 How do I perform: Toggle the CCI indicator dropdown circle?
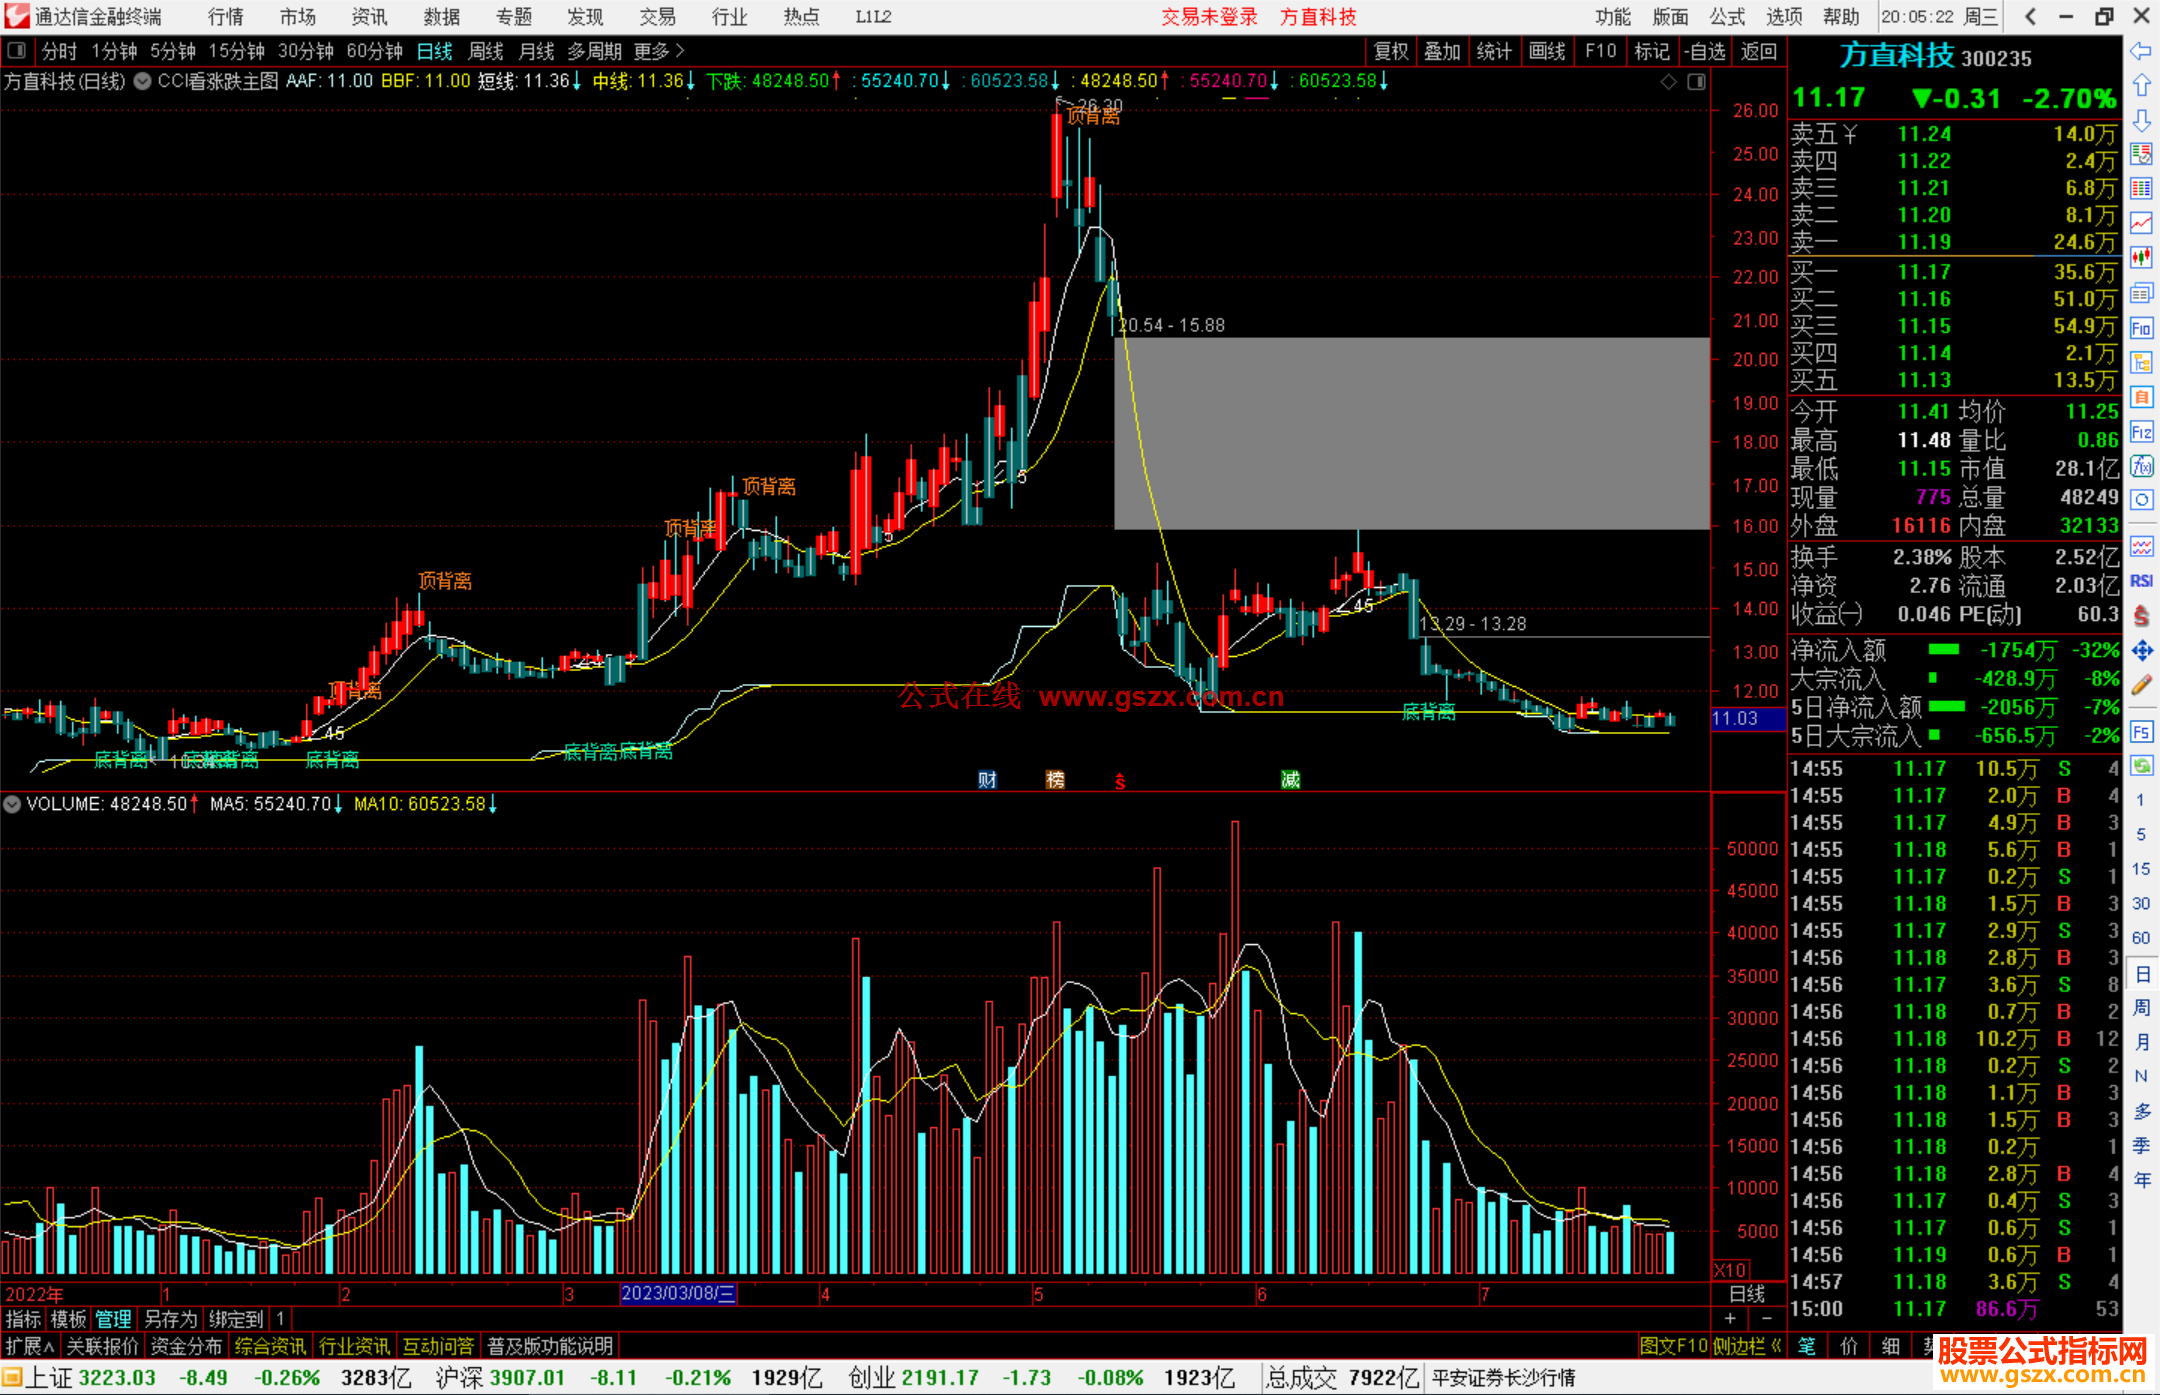(143, 81)
